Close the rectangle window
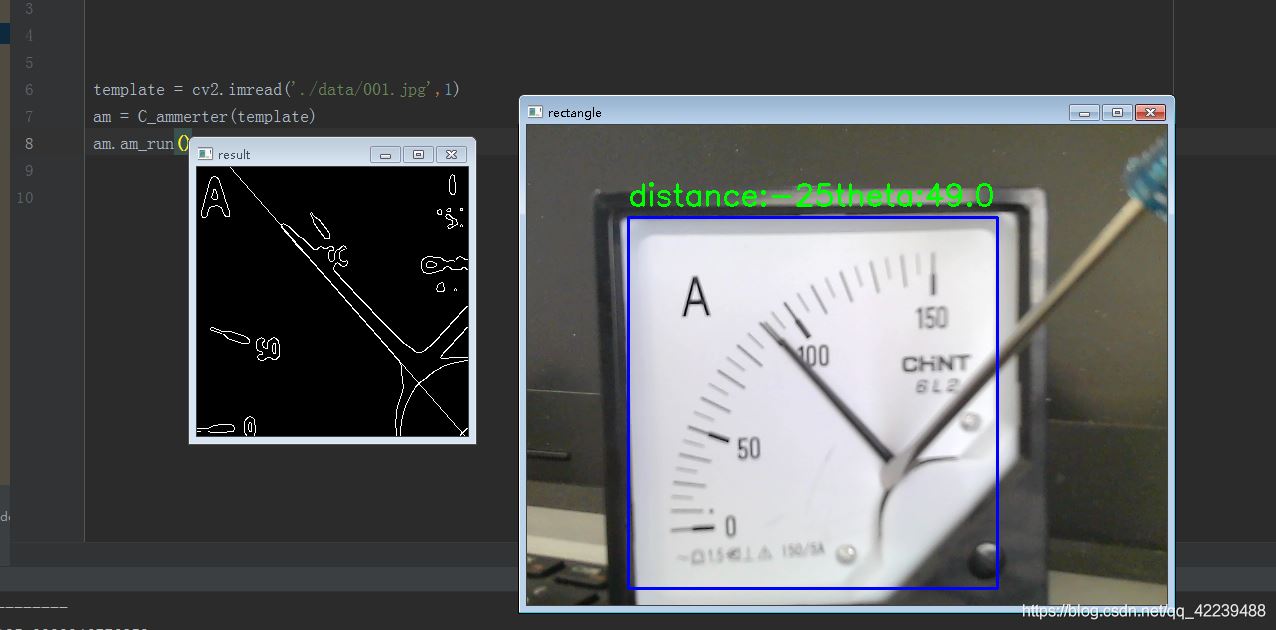Screen dimensions: 1276x630 pos(1150,112)
